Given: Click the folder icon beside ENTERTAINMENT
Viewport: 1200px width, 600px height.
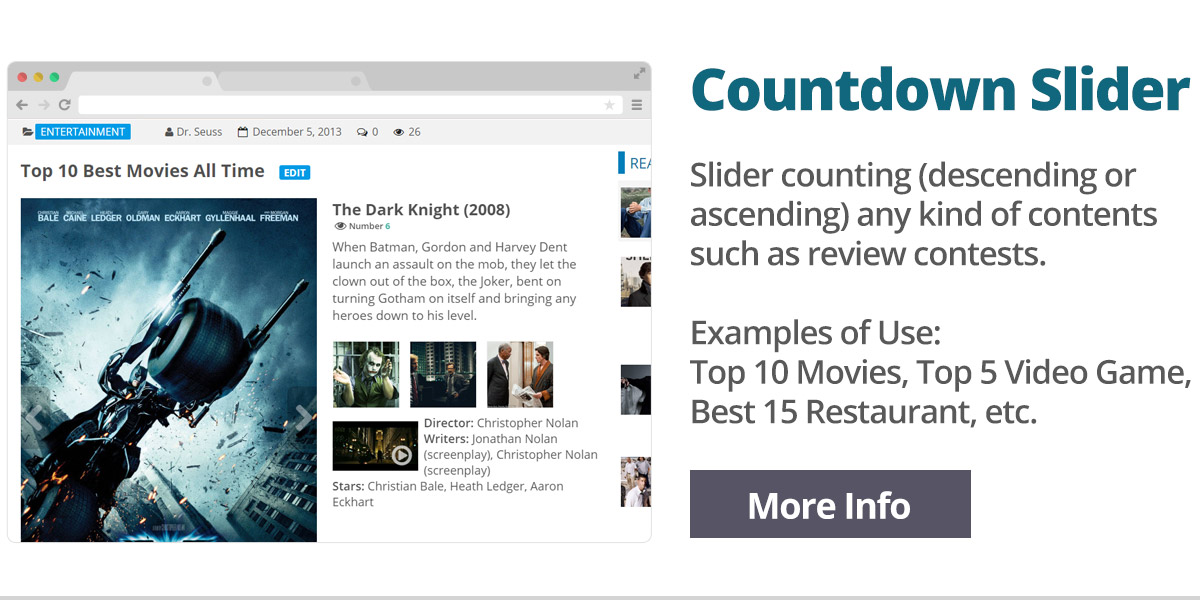Looking at the screenshot, I should point(27,132).
